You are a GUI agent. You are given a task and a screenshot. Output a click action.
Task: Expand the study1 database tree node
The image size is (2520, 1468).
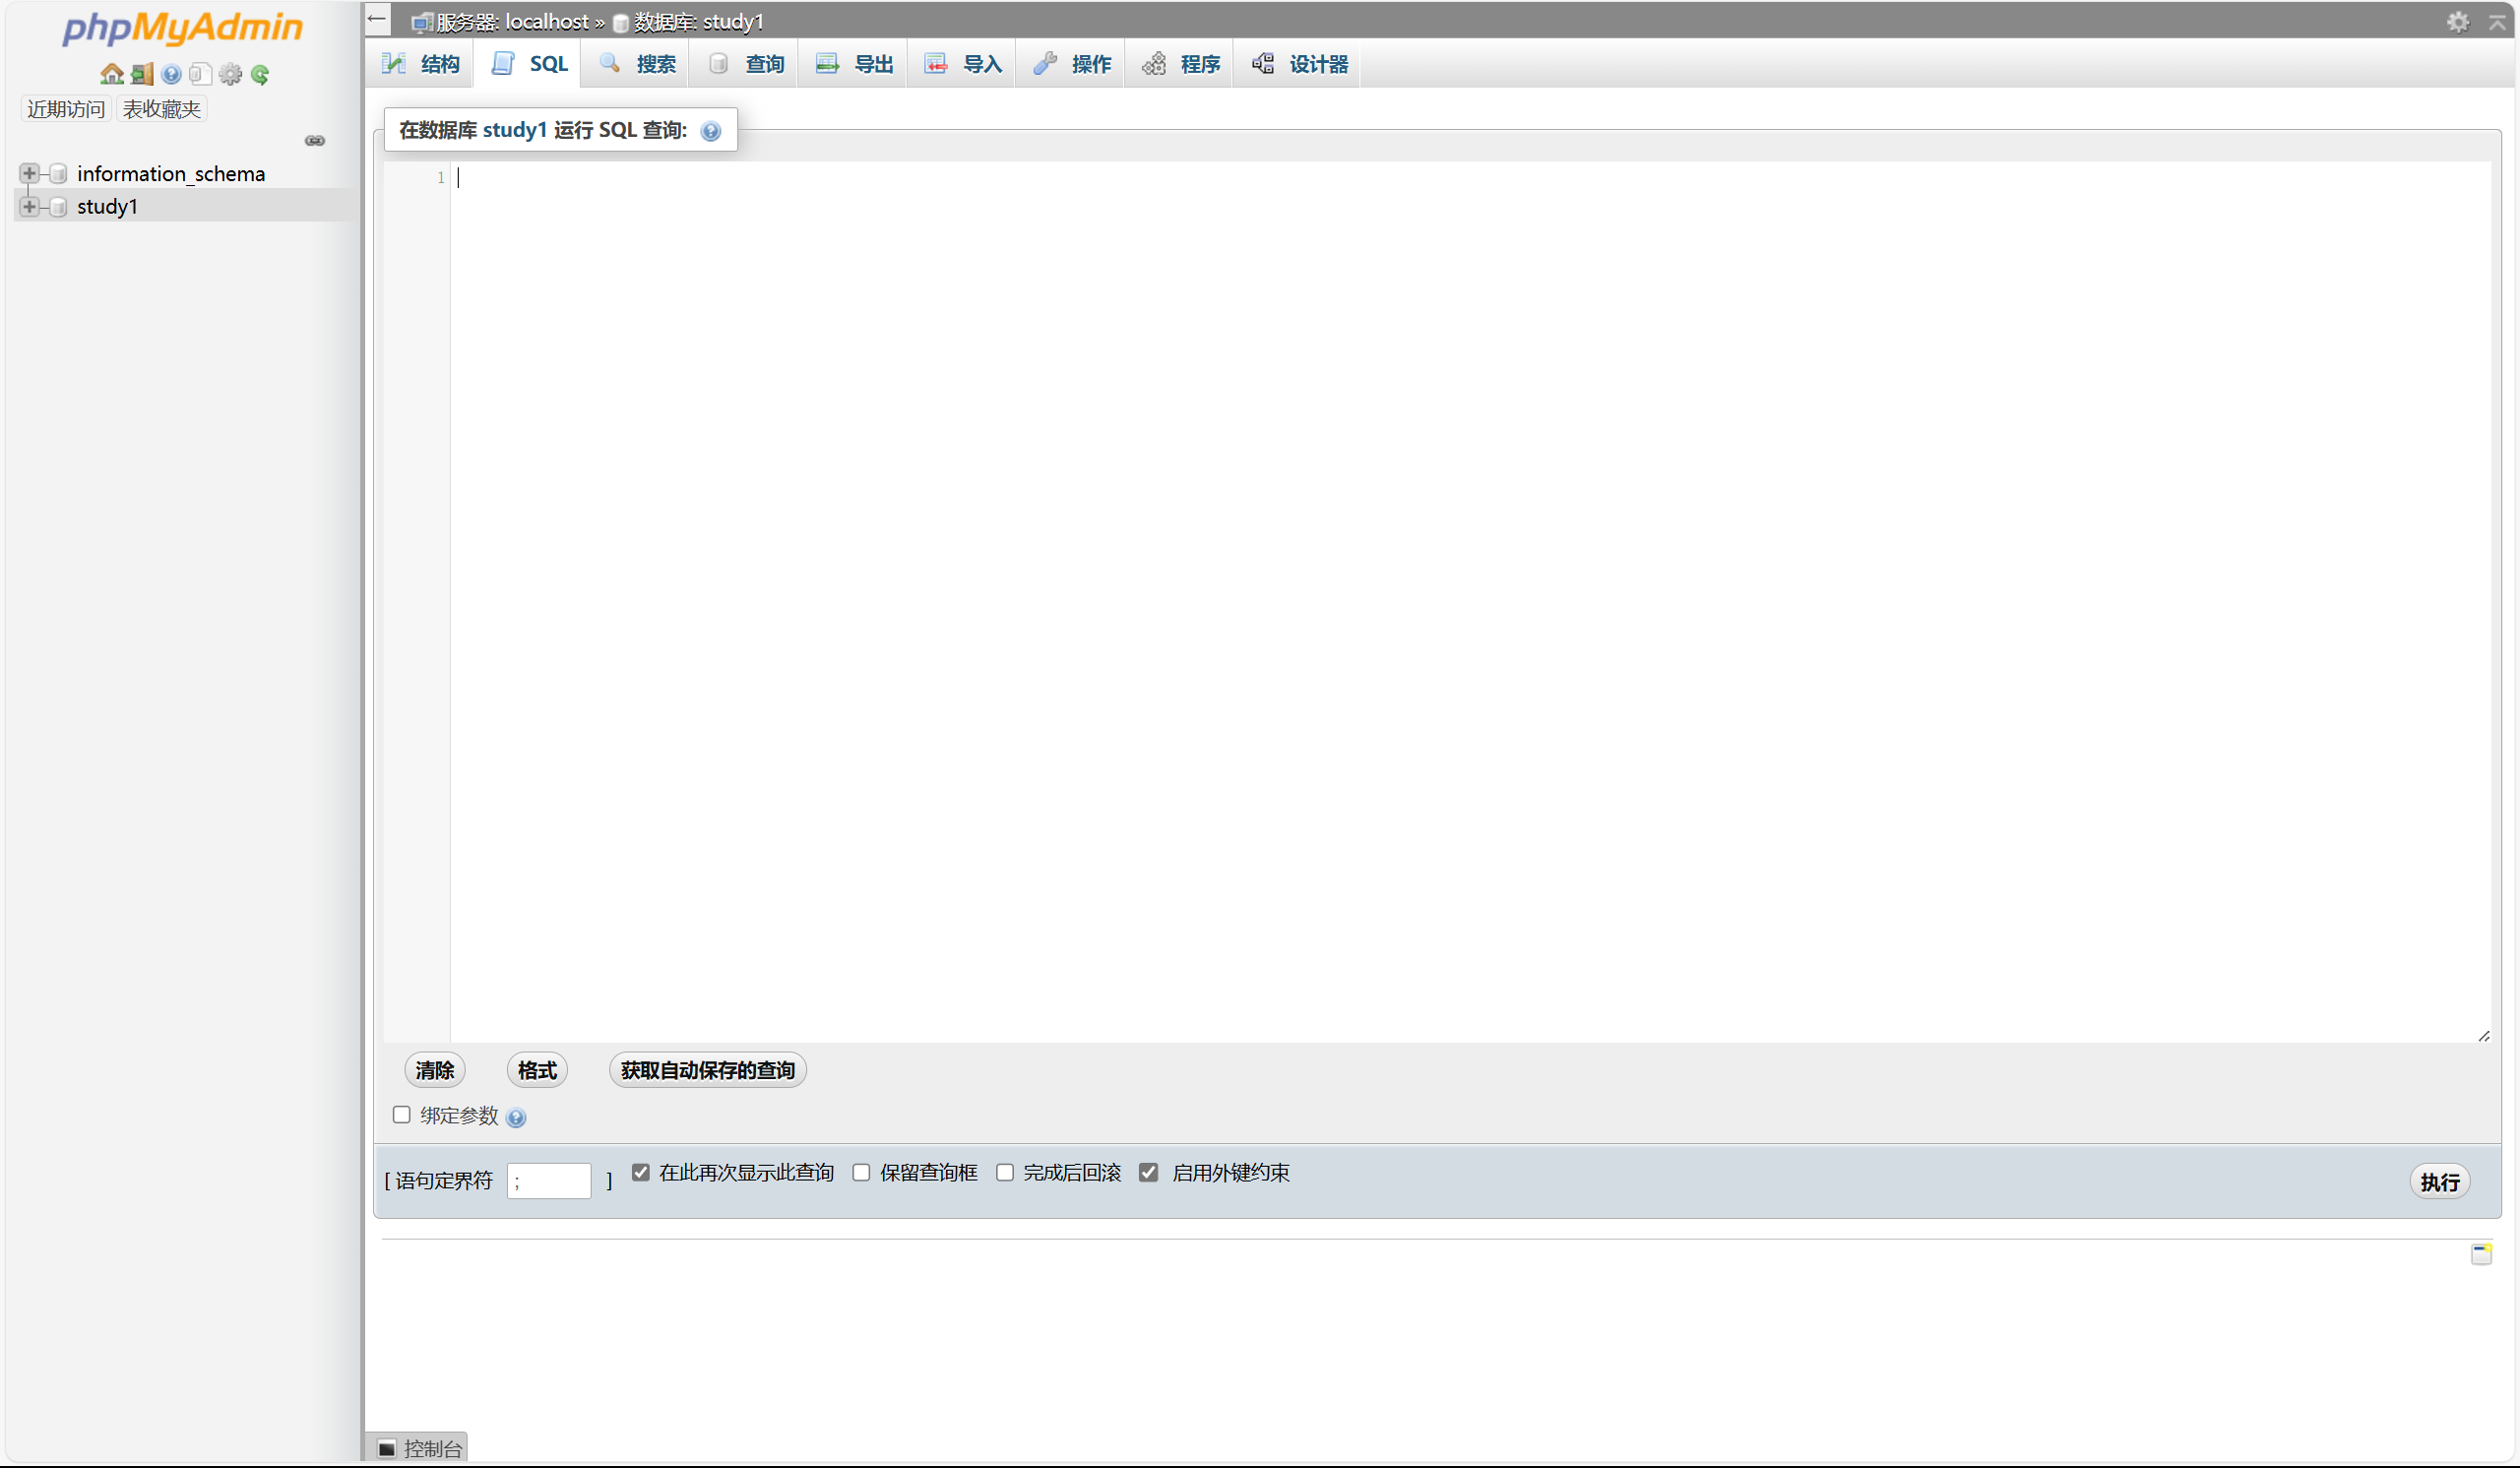(29, 207)
